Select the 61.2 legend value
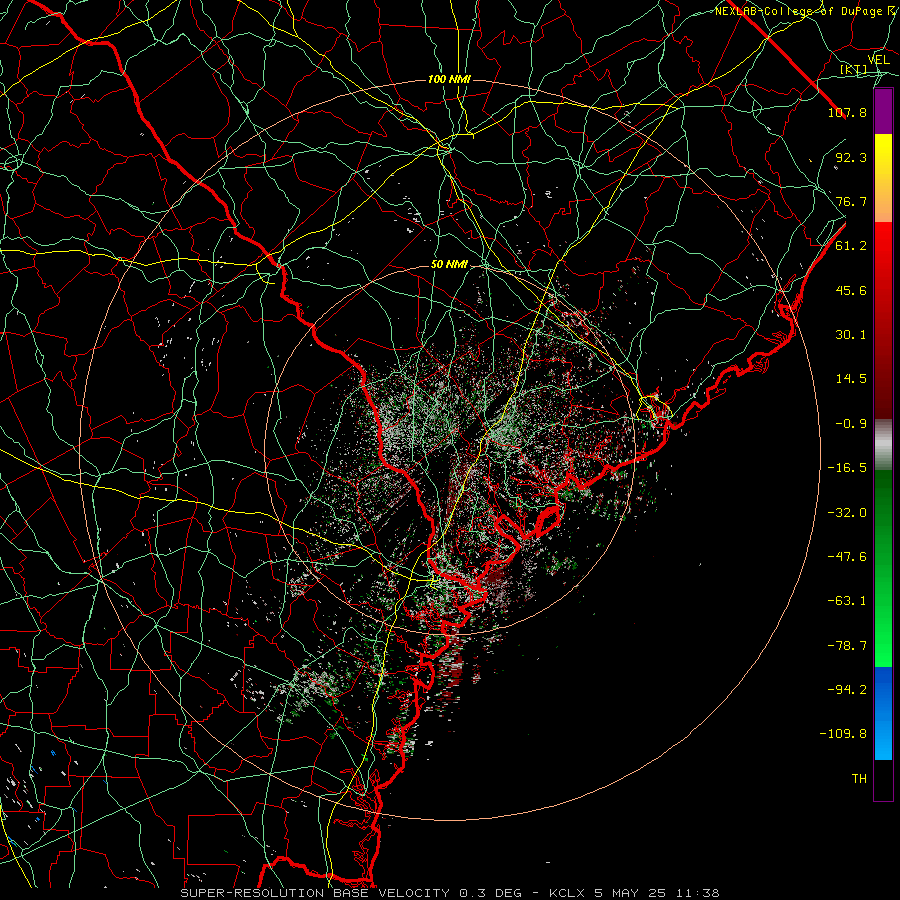 click(851, 246)
